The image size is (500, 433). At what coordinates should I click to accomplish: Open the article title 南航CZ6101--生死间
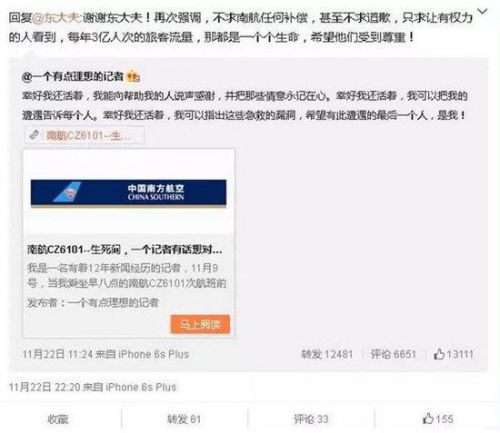pyautogui.click(x=125, y=249)
